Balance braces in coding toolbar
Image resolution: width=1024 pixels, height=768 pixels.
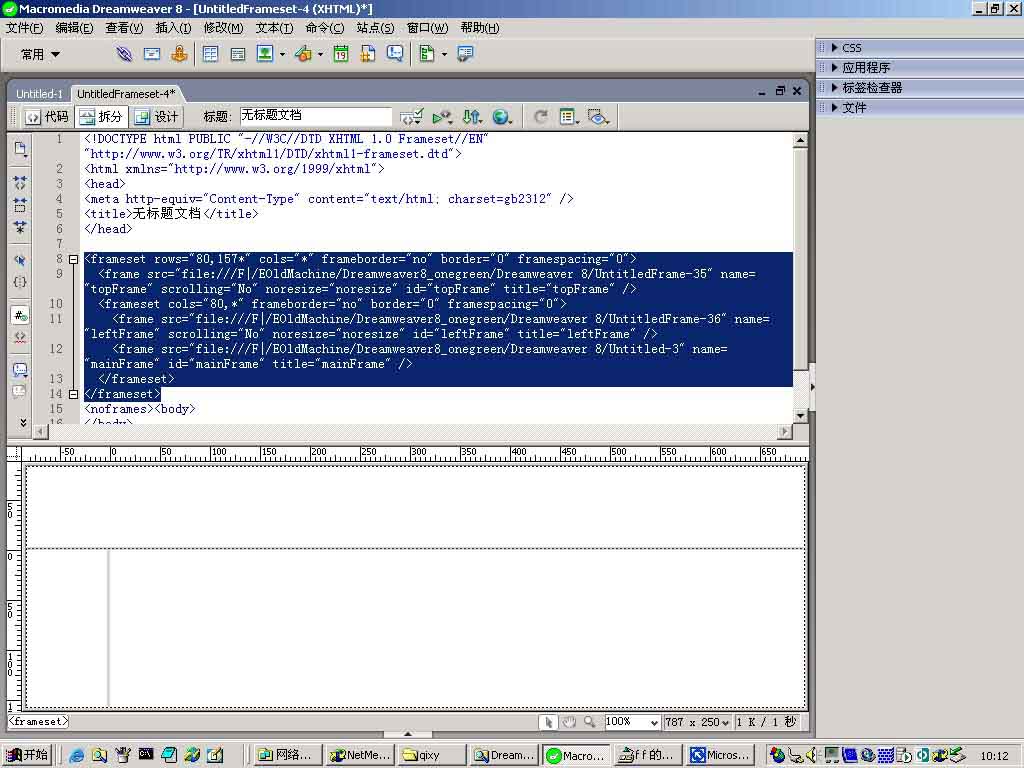[x=20, y=282]
